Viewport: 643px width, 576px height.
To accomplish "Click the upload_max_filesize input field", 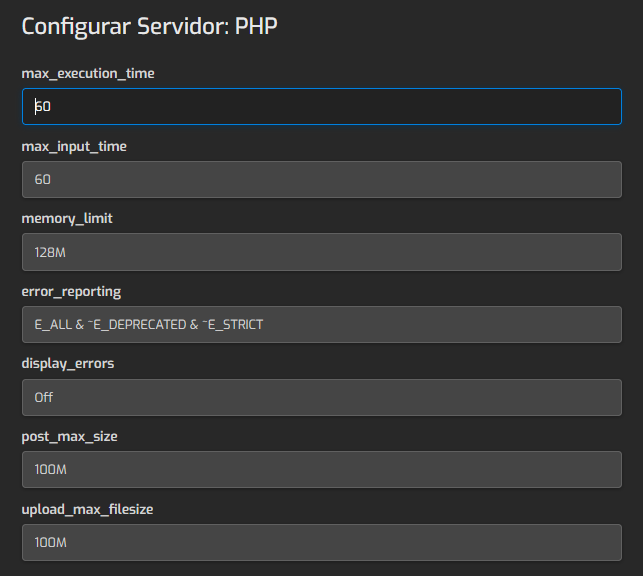I will click(321, 542).
